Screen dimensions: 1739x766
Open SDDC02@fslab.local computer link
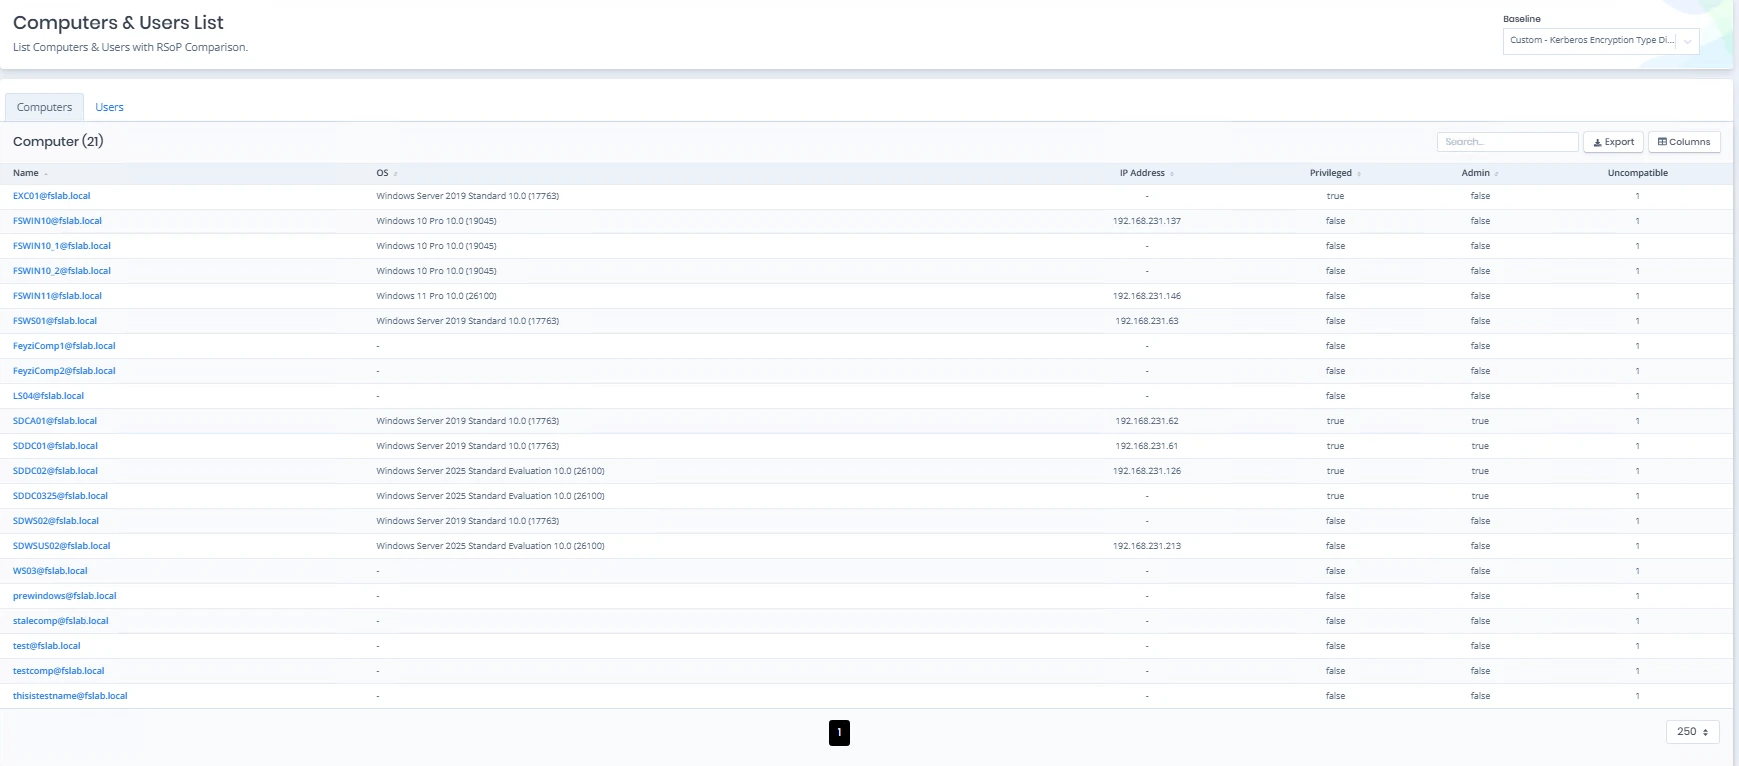click(55, 471)
